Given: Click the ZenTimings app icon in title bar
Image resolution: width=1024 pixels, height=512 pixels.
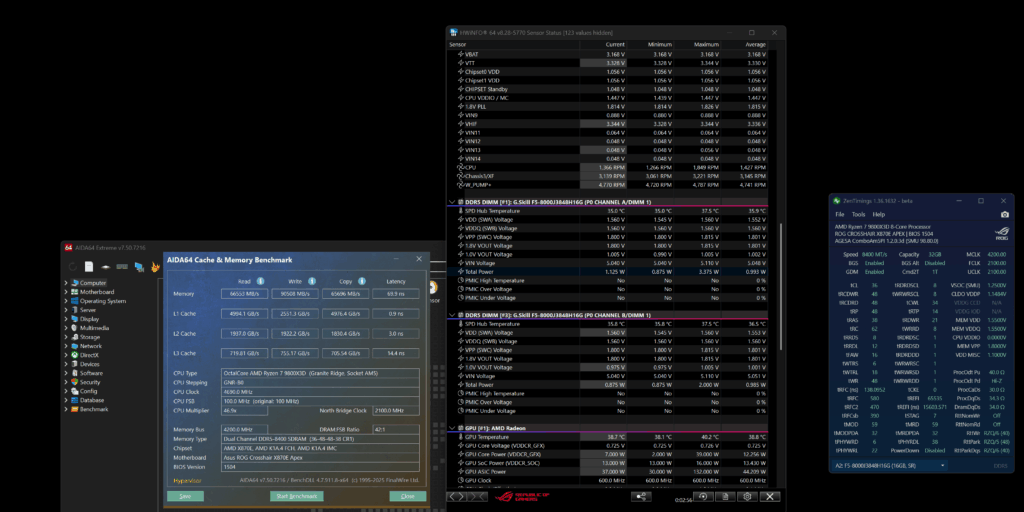Looking at the screenshot, I should click(837, 200).
